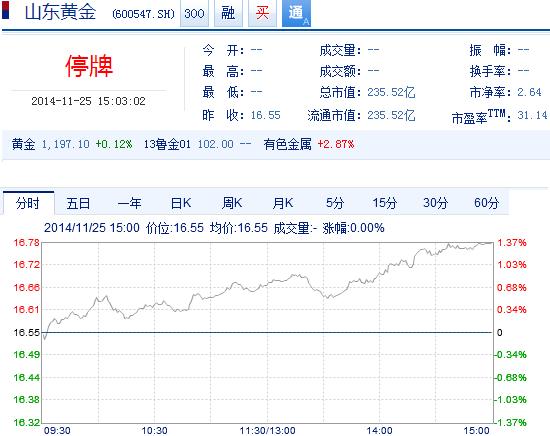Click the red +2.87% sector change

[336, 144]
